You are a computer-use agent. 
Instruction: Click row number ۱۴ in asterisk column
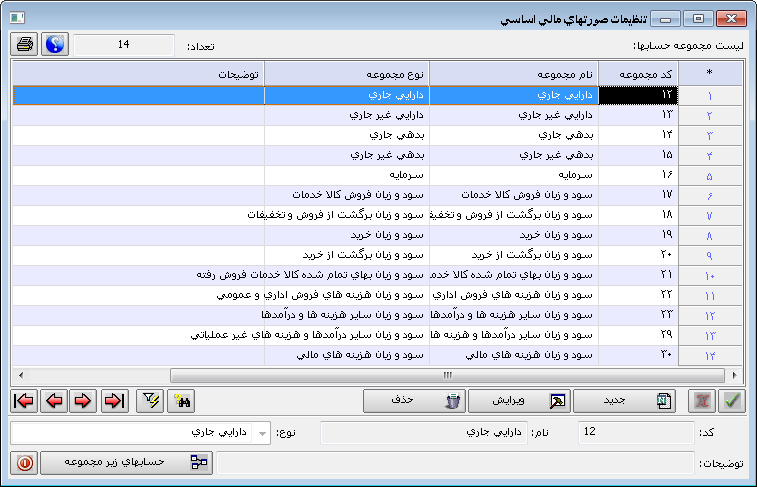[710, 355]
